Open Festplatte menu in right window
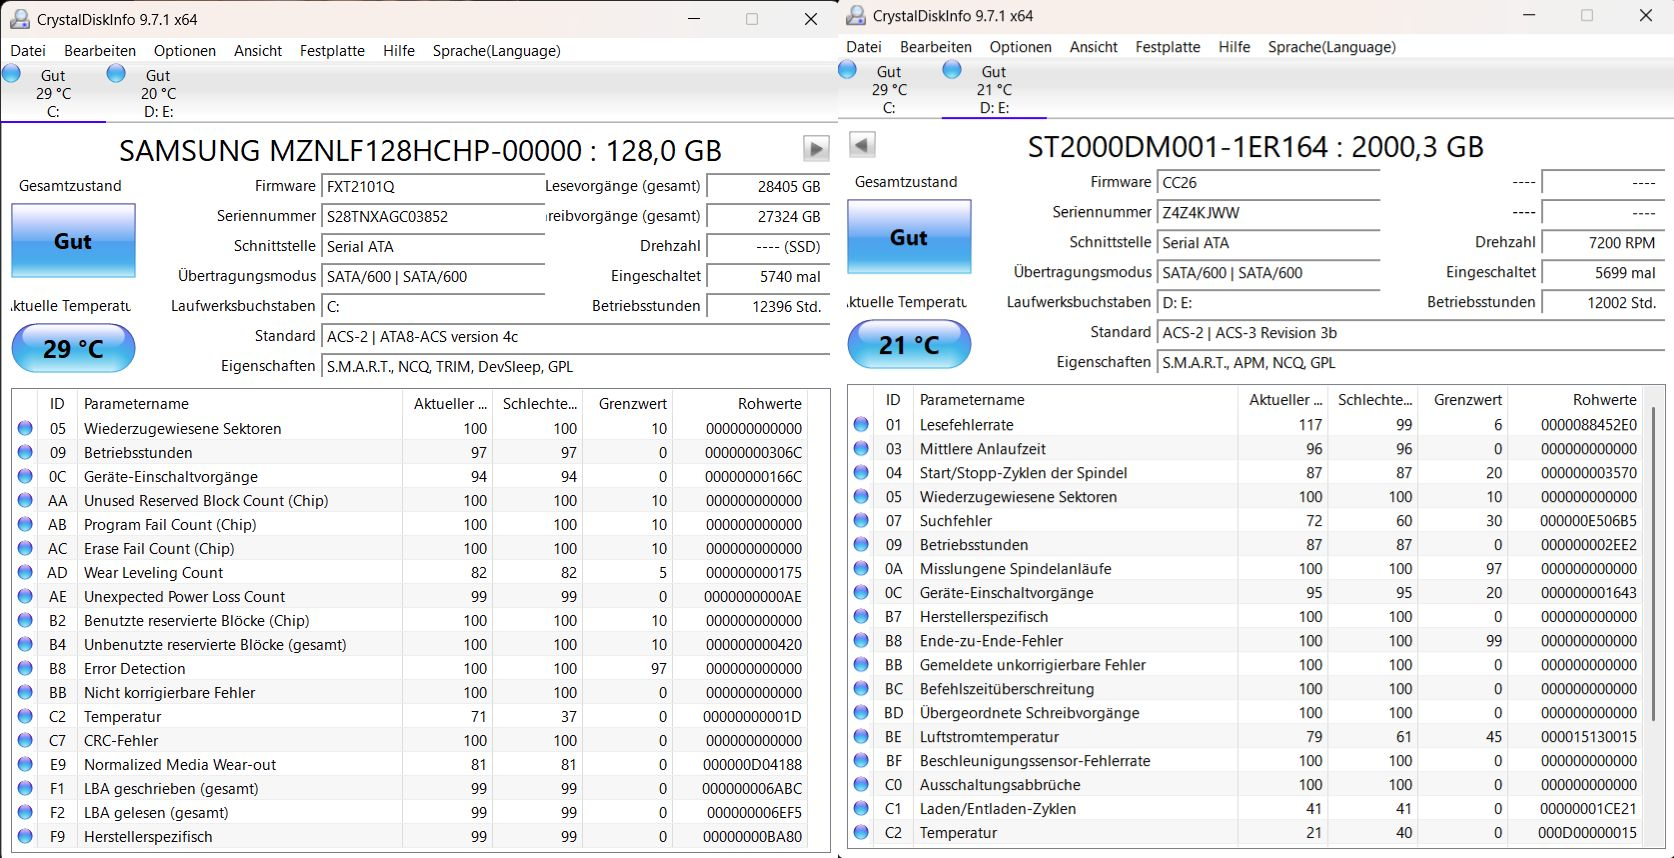The height and width of the screenshot is (858, 1674). point(1168,47)
